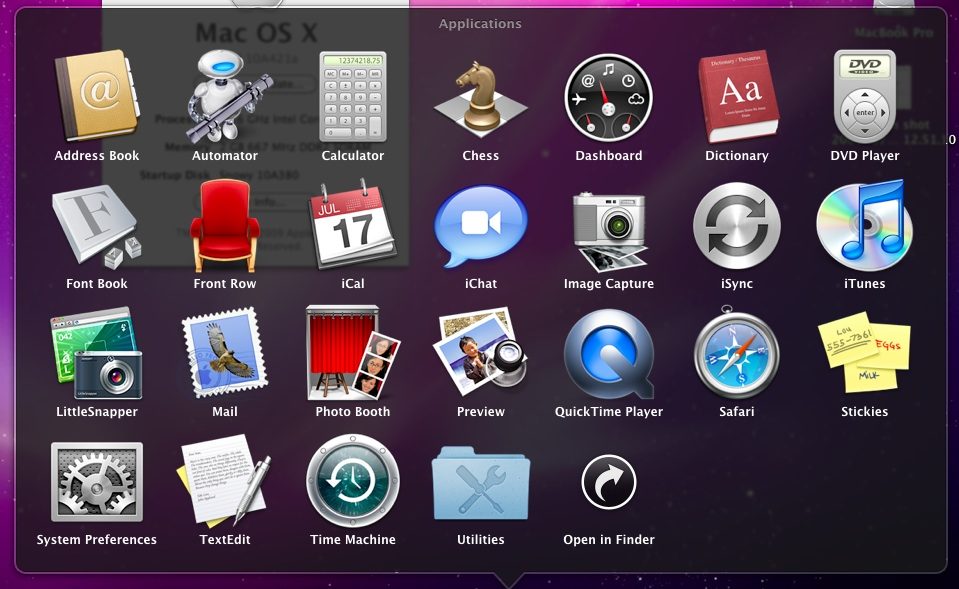This screenshot has width=959, height=589.
Task: Click the "Stickies" label text
Action: (x=864, y=412)
